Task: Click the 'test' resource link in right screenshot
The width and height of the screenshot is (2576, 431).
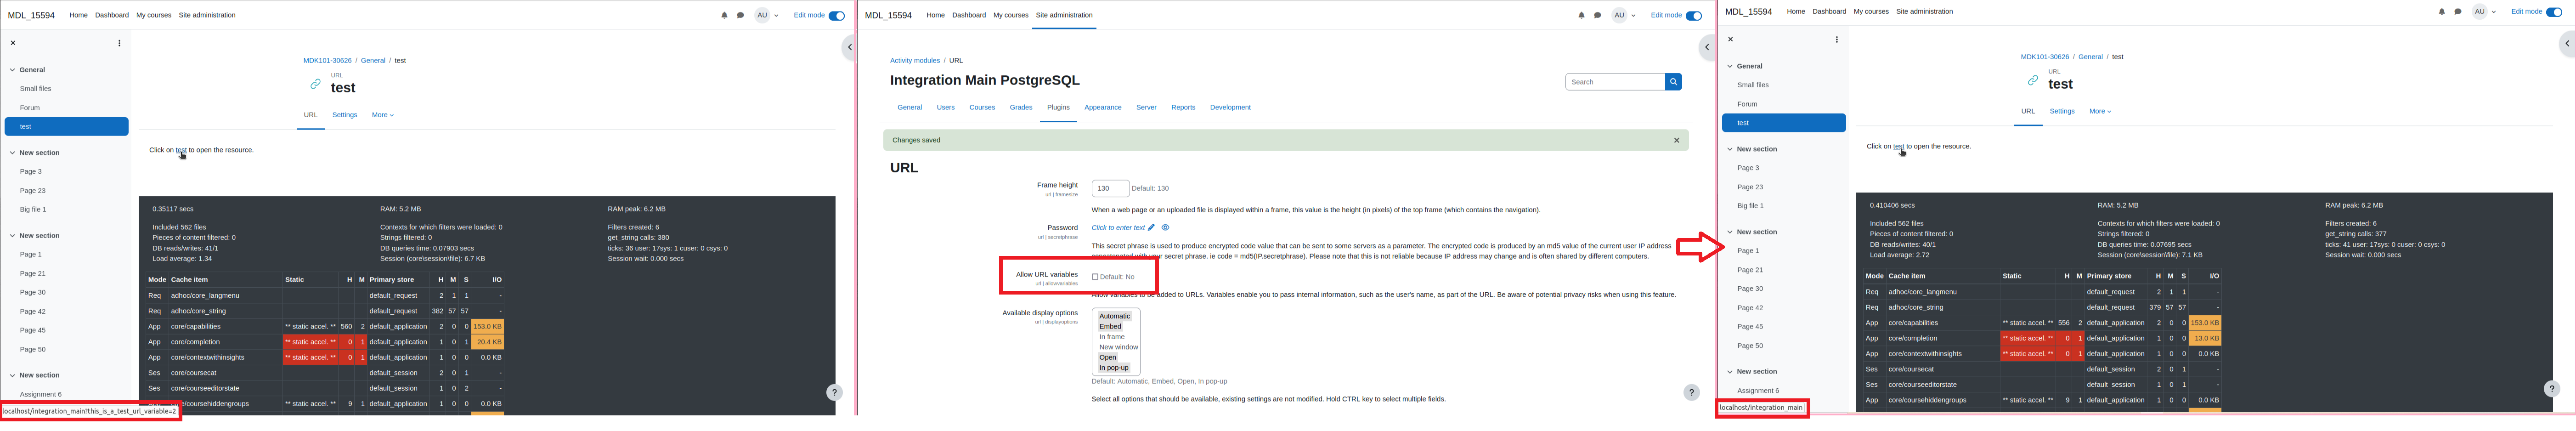Action: pos(1898,146)
